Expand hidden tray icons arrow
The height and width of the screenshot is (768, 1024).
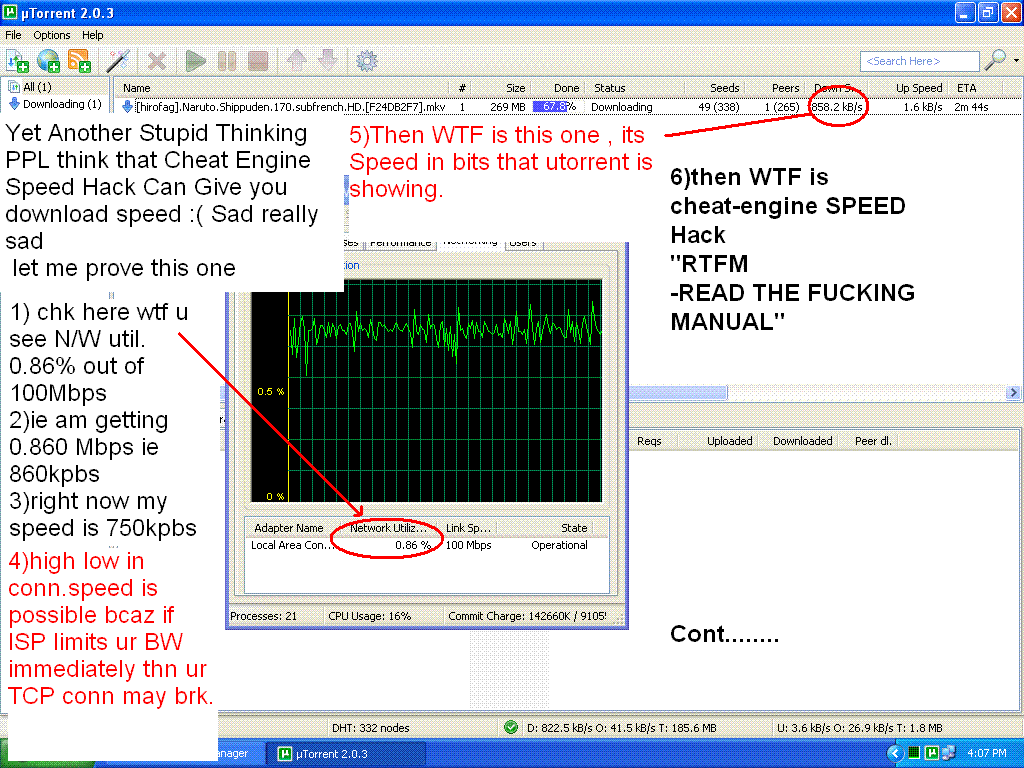[895, 754]
